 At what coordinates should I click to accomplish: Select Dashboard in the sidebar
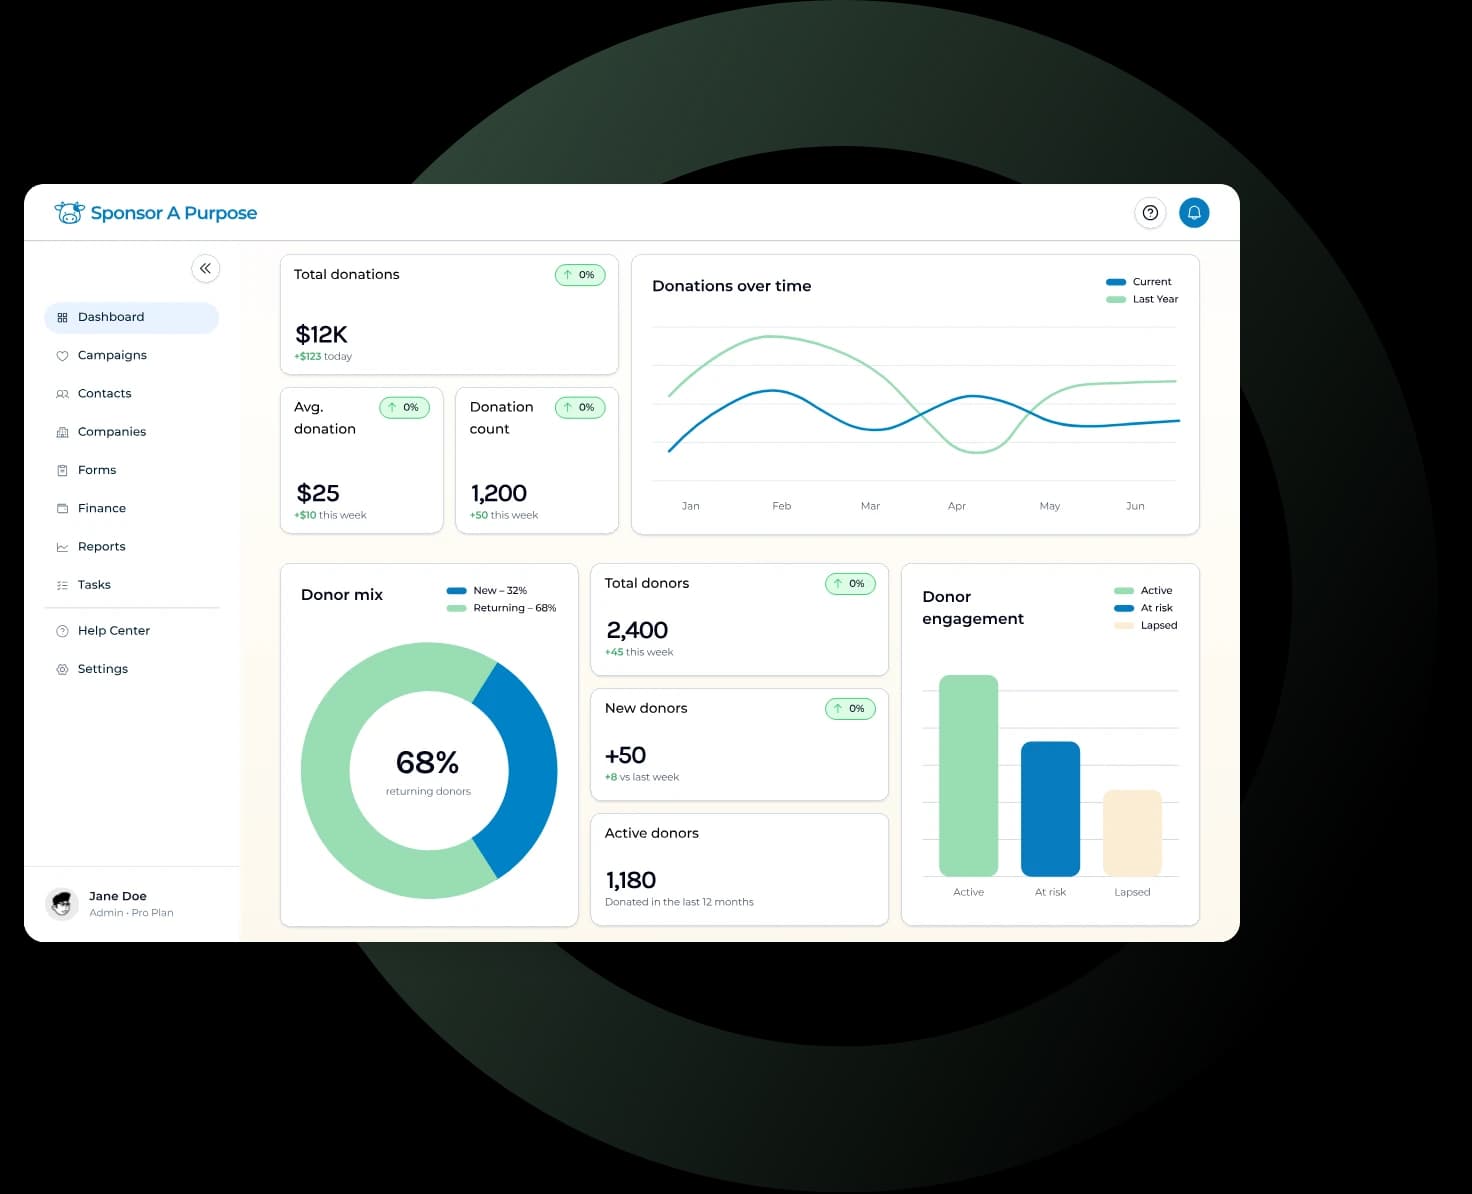coord(131,317)
